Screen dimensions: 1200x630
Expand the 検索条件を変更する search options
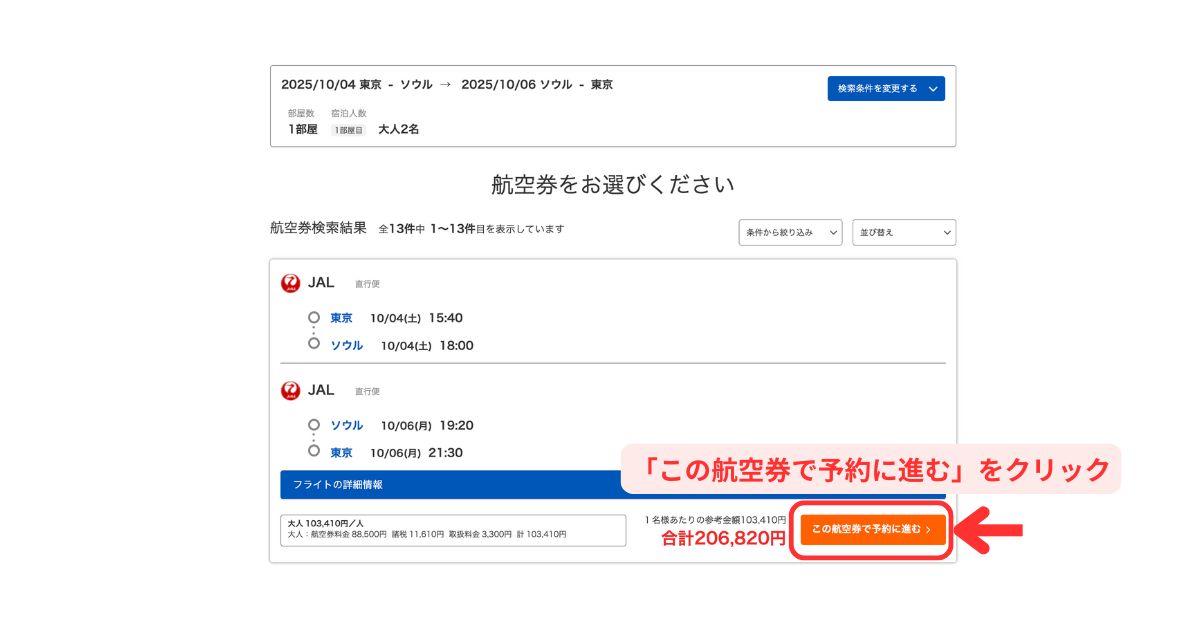(x=885, y=89)
